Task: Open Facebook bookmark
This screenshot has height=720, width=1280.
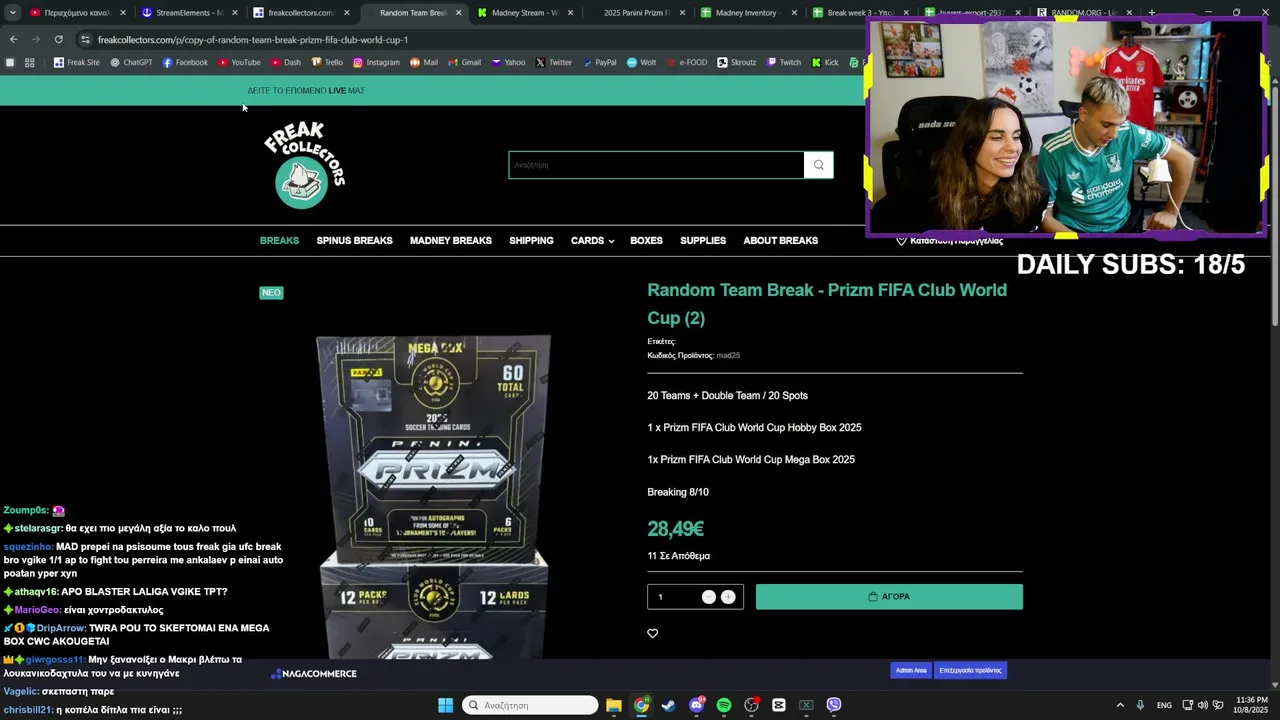Action: (185, 62)
